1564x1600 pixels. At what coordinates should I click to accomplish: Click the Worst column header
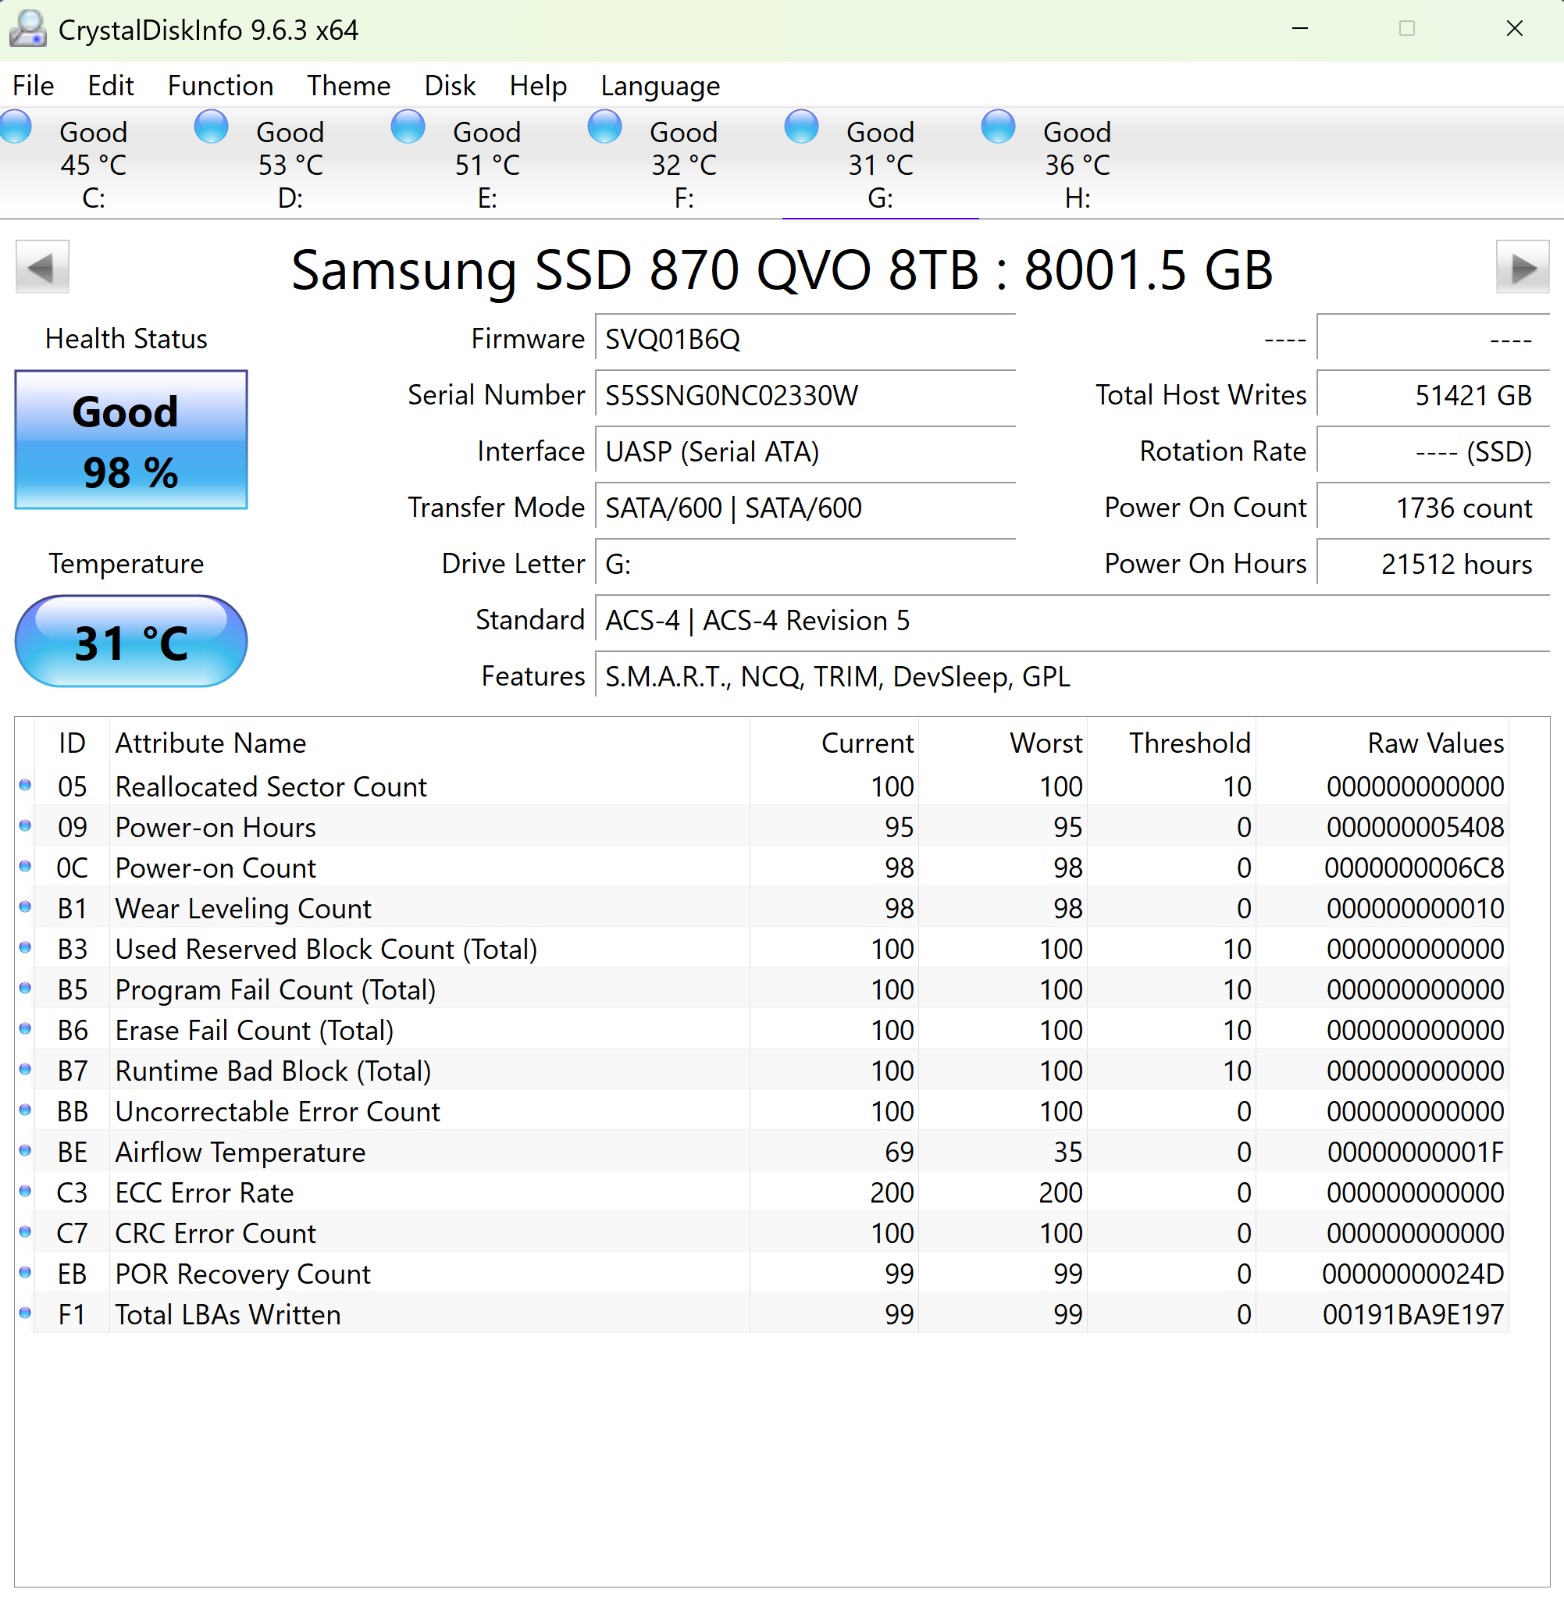coord(1003,743)
